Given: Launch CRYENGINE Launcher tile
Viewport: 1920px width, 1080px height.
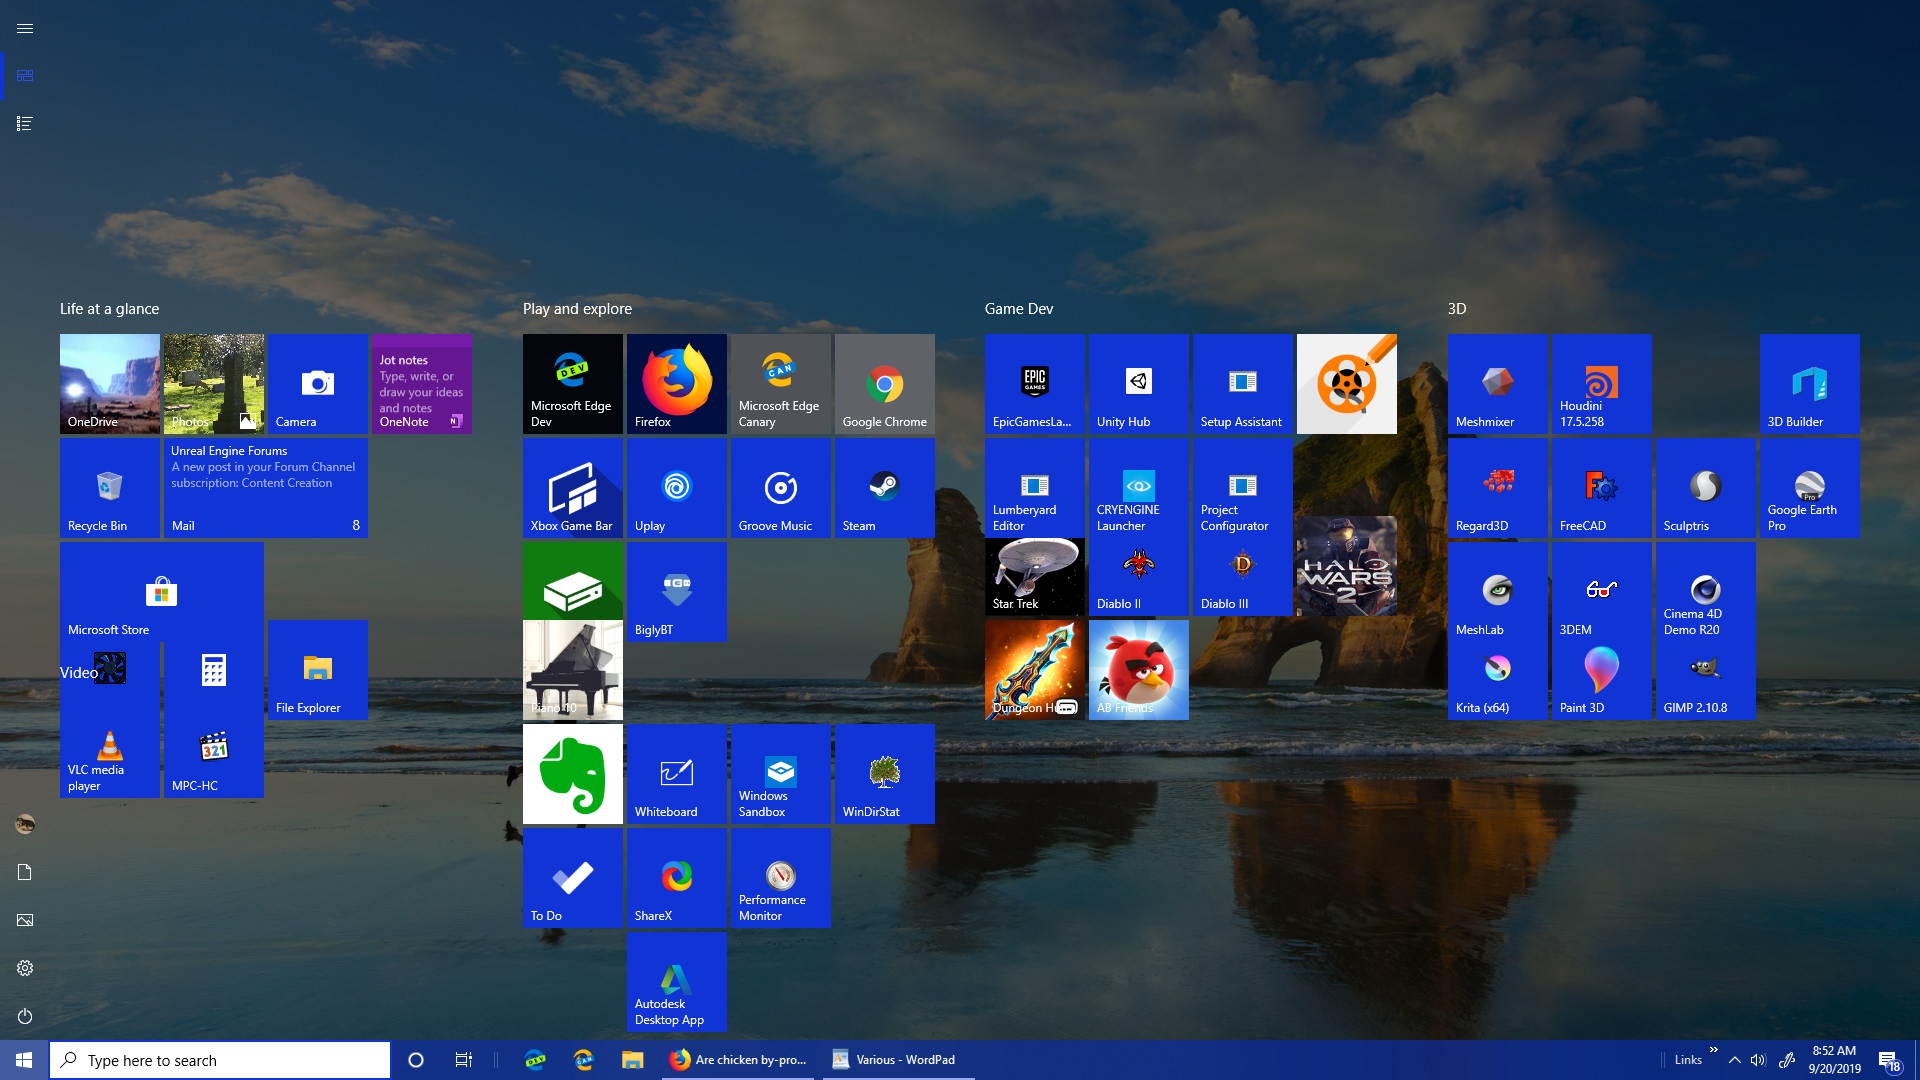Looking at the screenshot, I should click(1138, 488).
